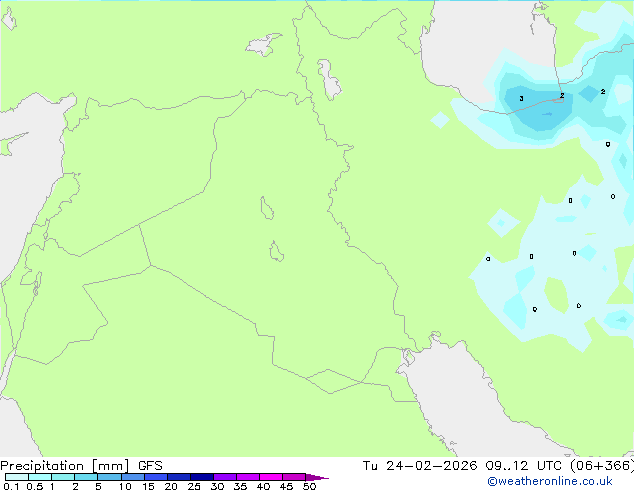Pick the 0.5–1 mm light cyan legend swatch
The height and width of the screenshot is (490, 634).
[40, 477]
